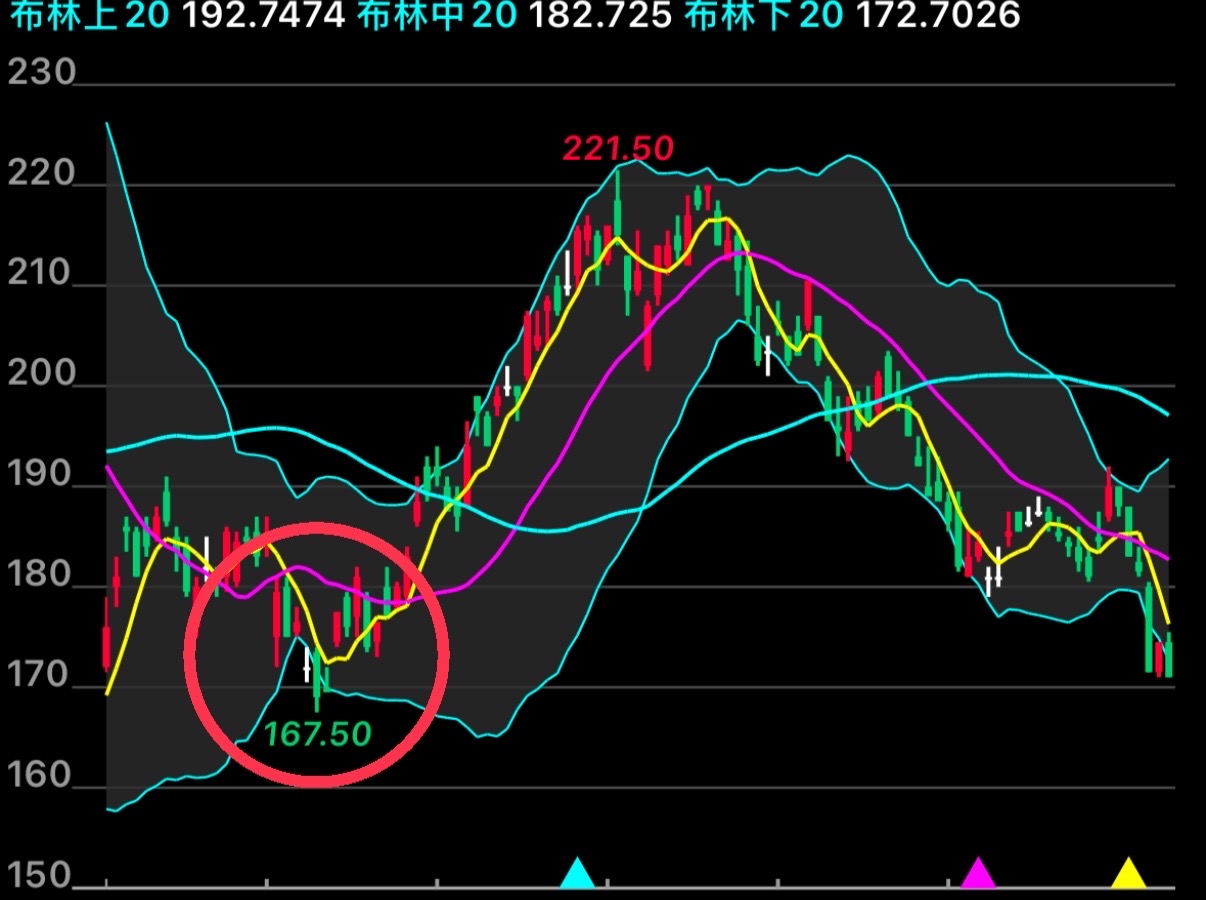Tap the 167.50 low price label

tap(317, 735)
